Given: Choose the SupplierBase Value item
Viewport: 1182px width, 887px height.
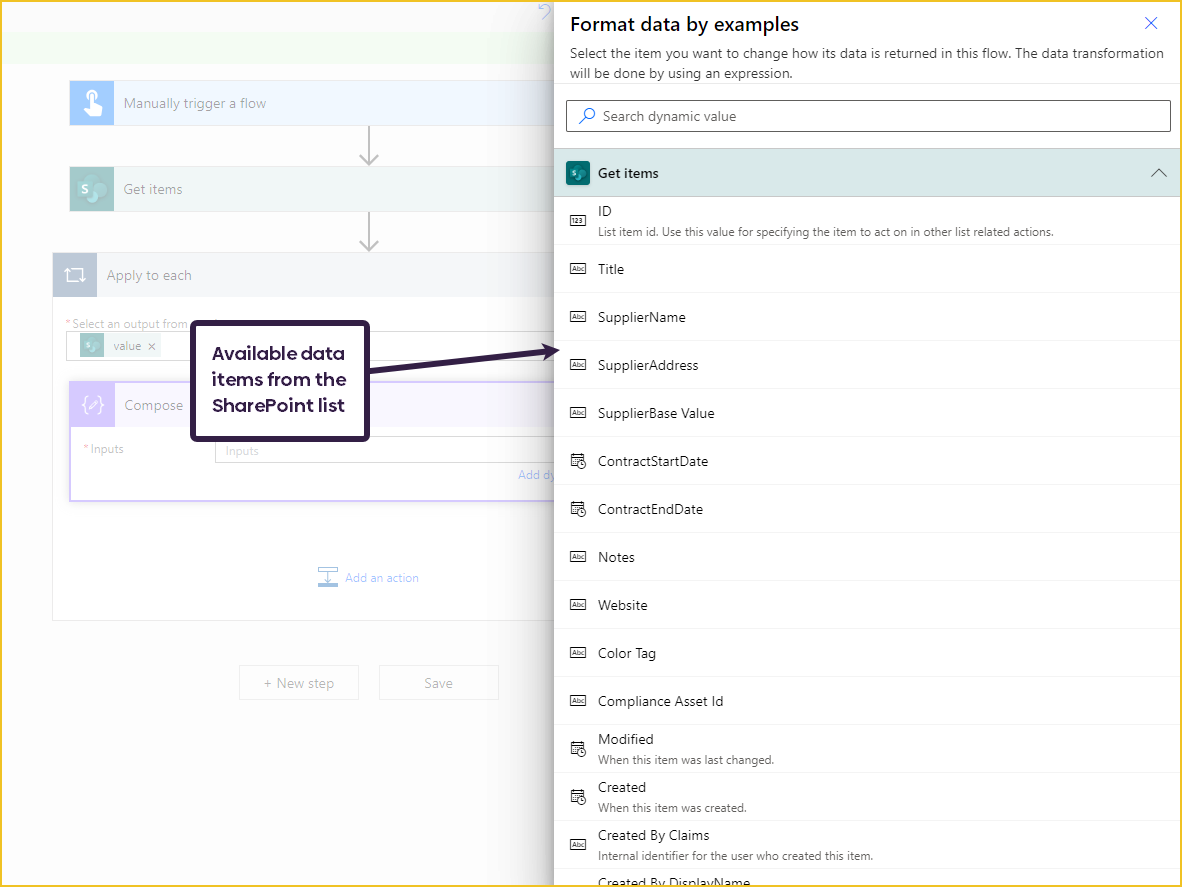Looking at the screenshot, I should point(867,413).
